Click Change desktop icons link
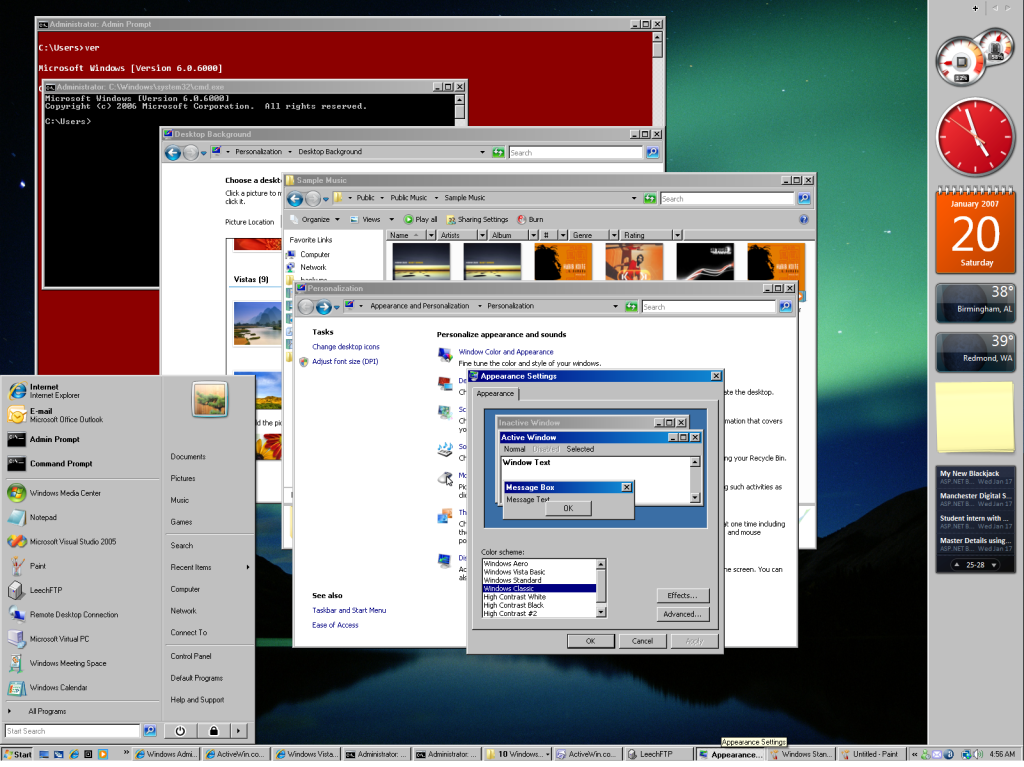 click(x=345, y=347)
